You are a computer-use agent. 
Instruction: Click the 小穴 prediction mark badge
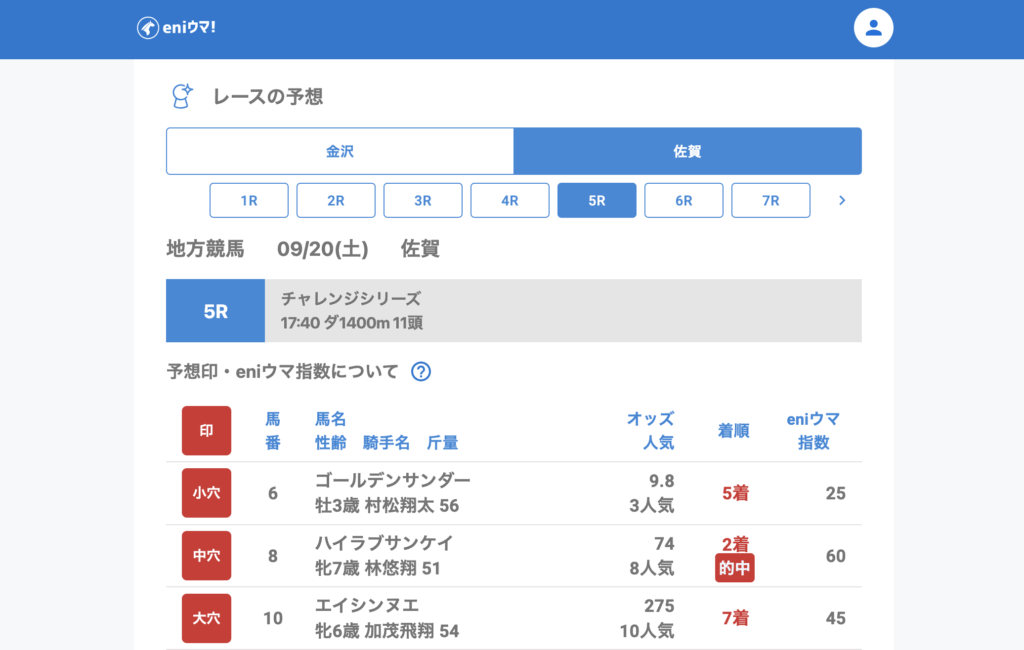pos(206,493)
